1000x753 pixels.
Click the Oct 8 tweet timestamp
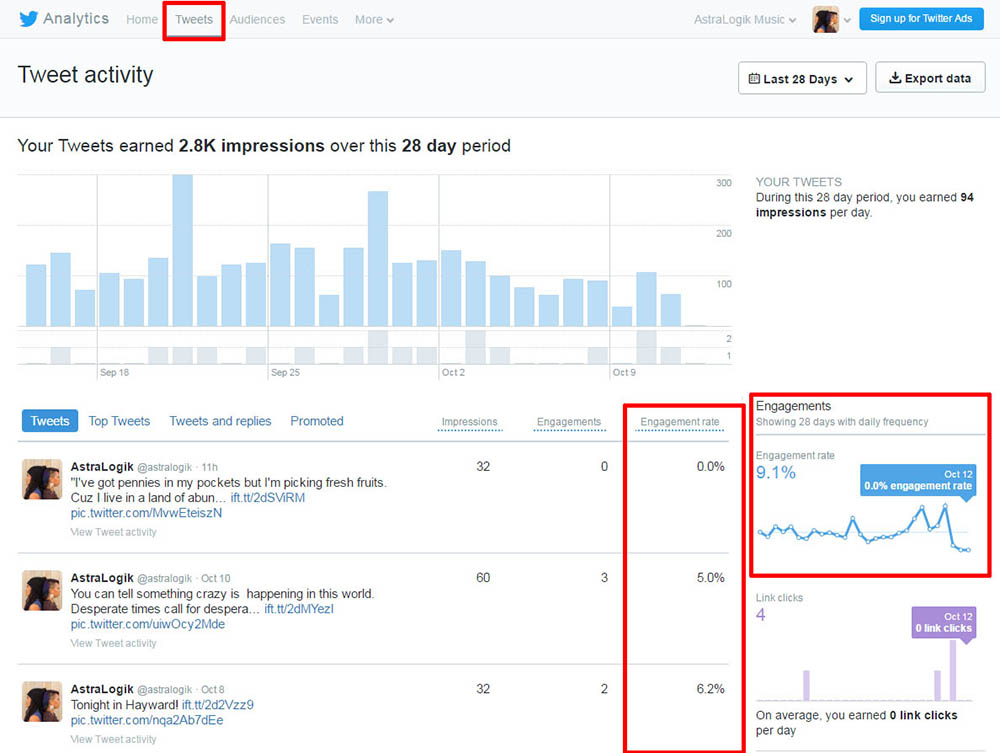(x=212, y=690)
